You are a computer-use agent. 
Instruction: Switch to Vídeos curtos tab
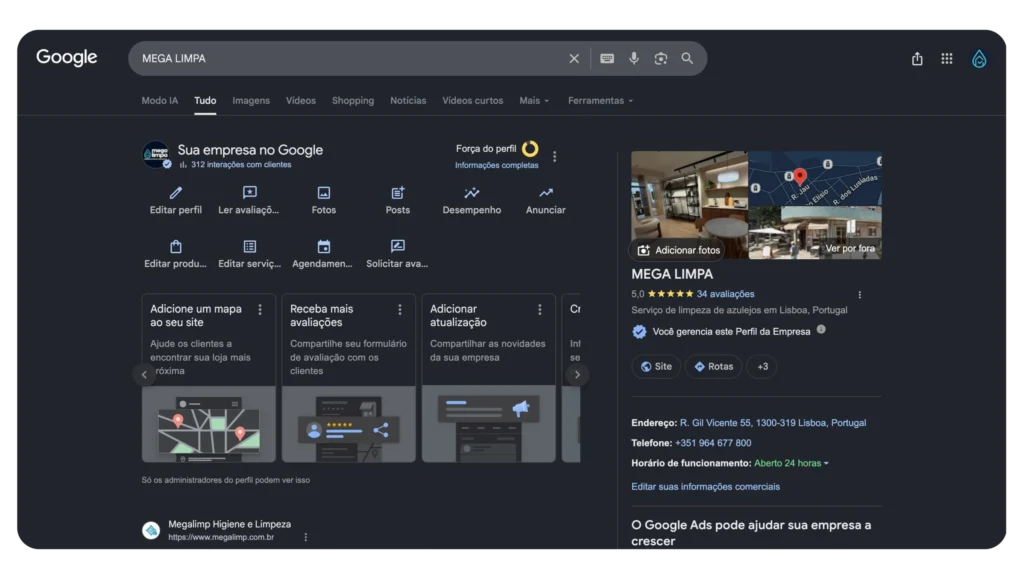(x=472, y=101)
